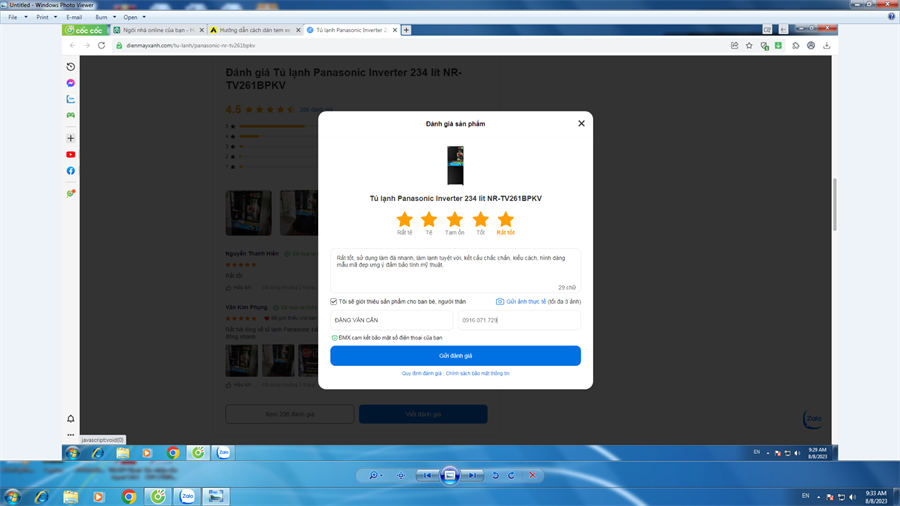Open History icon in Cốc Cốc sidebar
The width and height of the screenshot is (900, 506).
[x=71, y=67]
